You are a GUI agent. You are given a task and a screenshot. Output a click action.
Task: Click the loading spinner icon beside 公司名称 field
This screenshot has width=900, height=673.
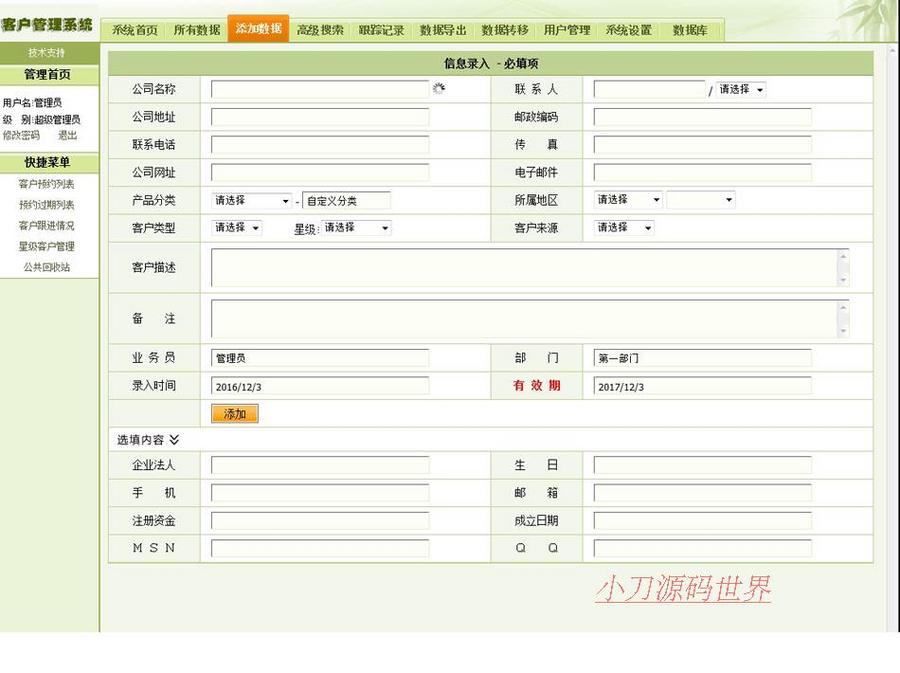click(x=438, y=89)
